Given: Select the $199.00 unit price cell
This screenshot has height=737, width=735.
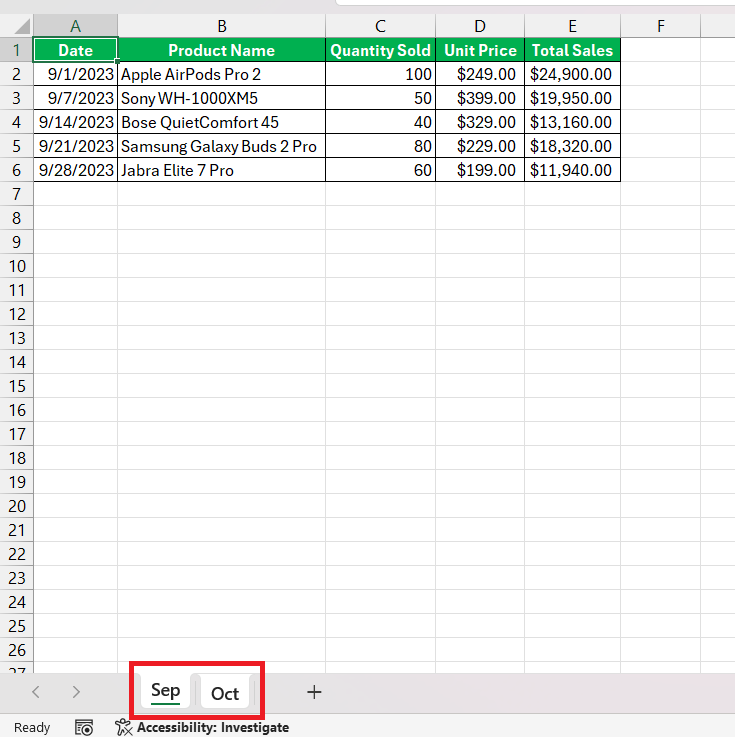Looking at the screenshot, I should click(480, 170).
